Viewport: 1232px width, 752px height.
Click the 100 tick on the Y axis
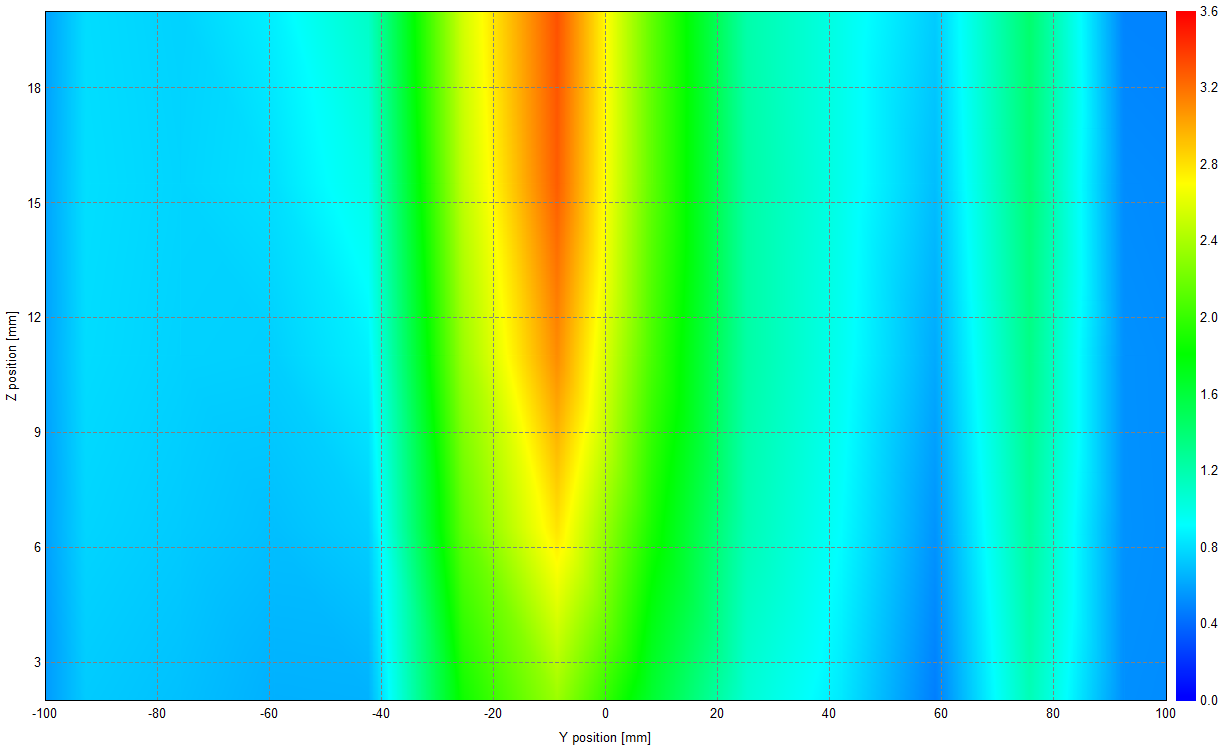point(1164,714)
